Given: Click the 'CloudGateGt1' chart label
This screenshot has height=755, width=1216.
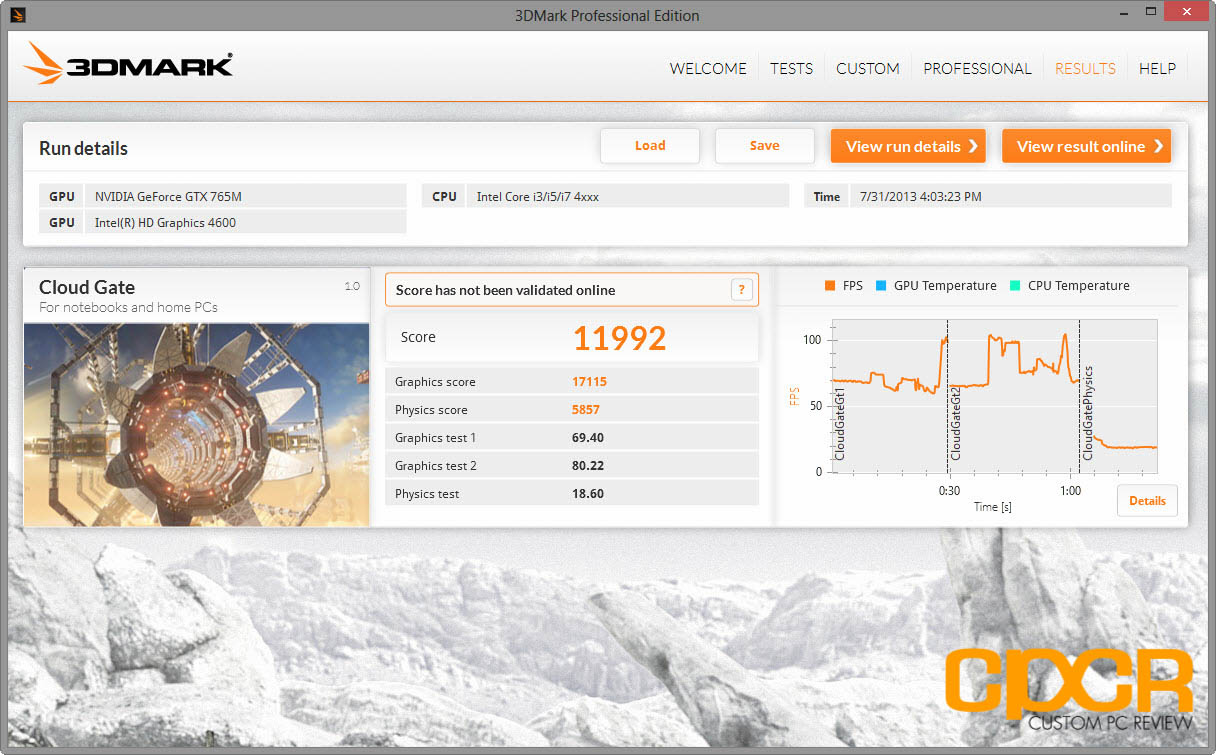Looking at the screenshot, I should [x=840, y=423].
